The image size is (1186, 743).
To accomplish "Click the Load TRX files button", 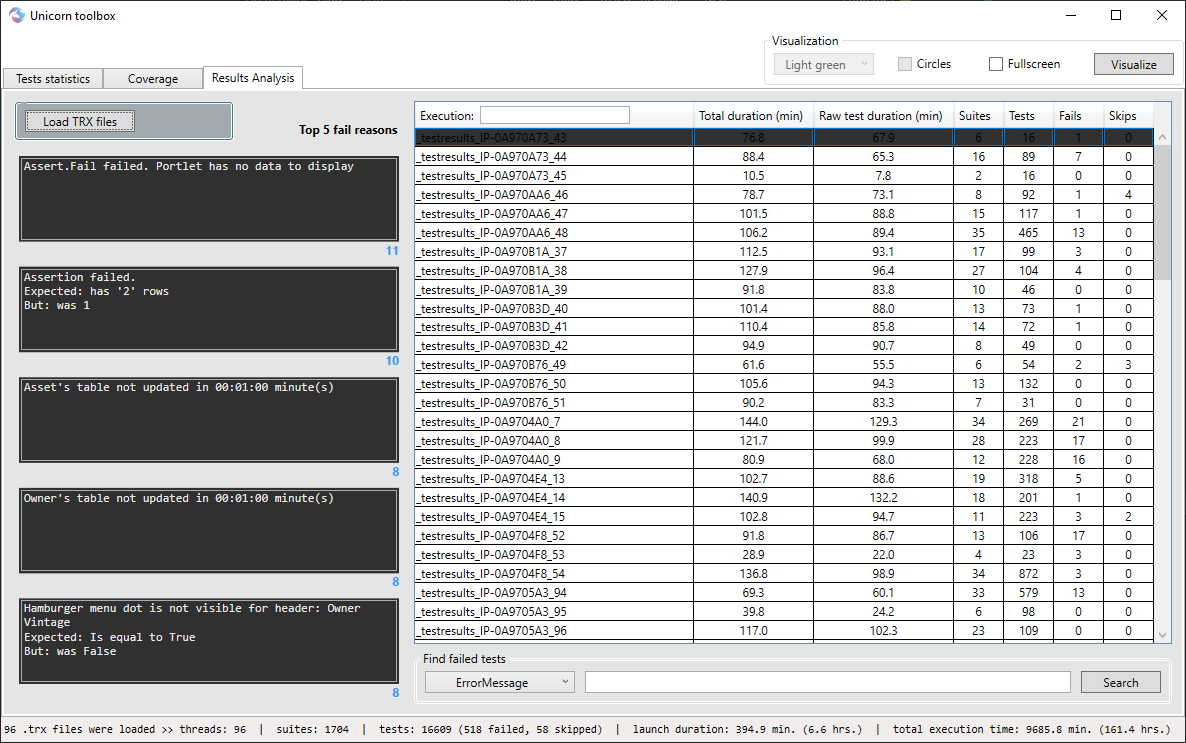I will click(79, 121).
